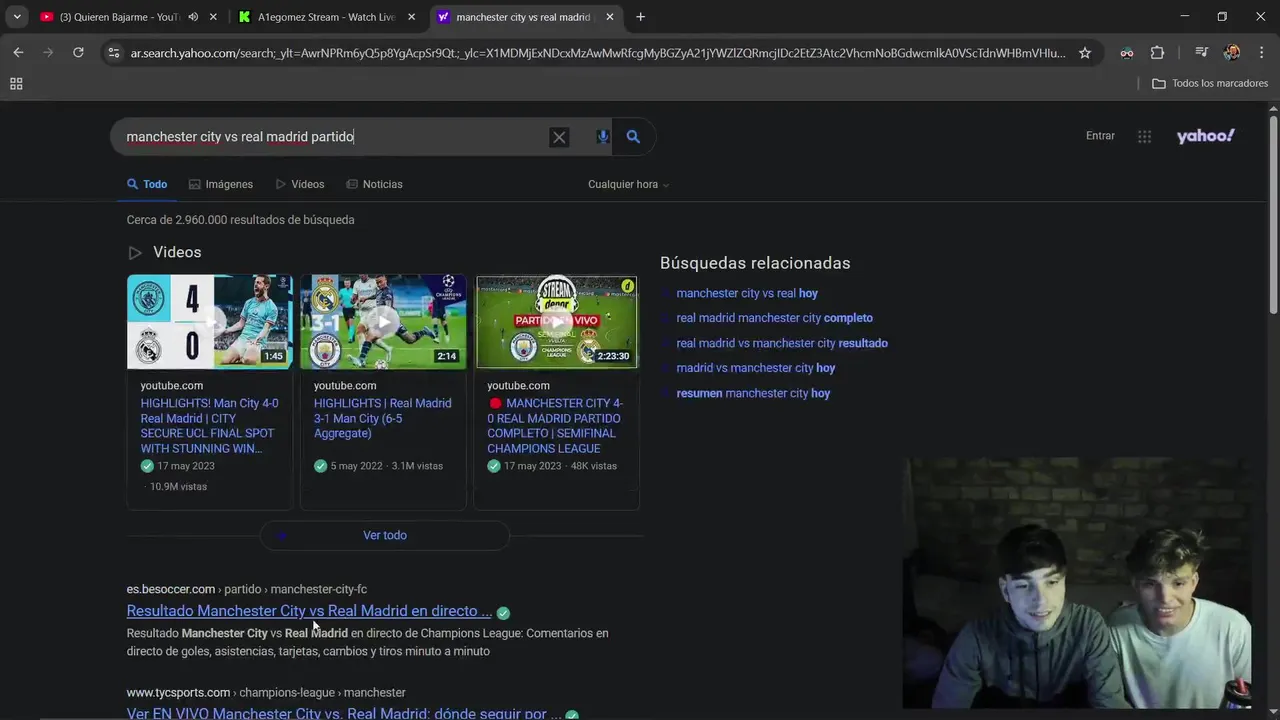
Task: Go back to previous page
Action: [18, 53]
